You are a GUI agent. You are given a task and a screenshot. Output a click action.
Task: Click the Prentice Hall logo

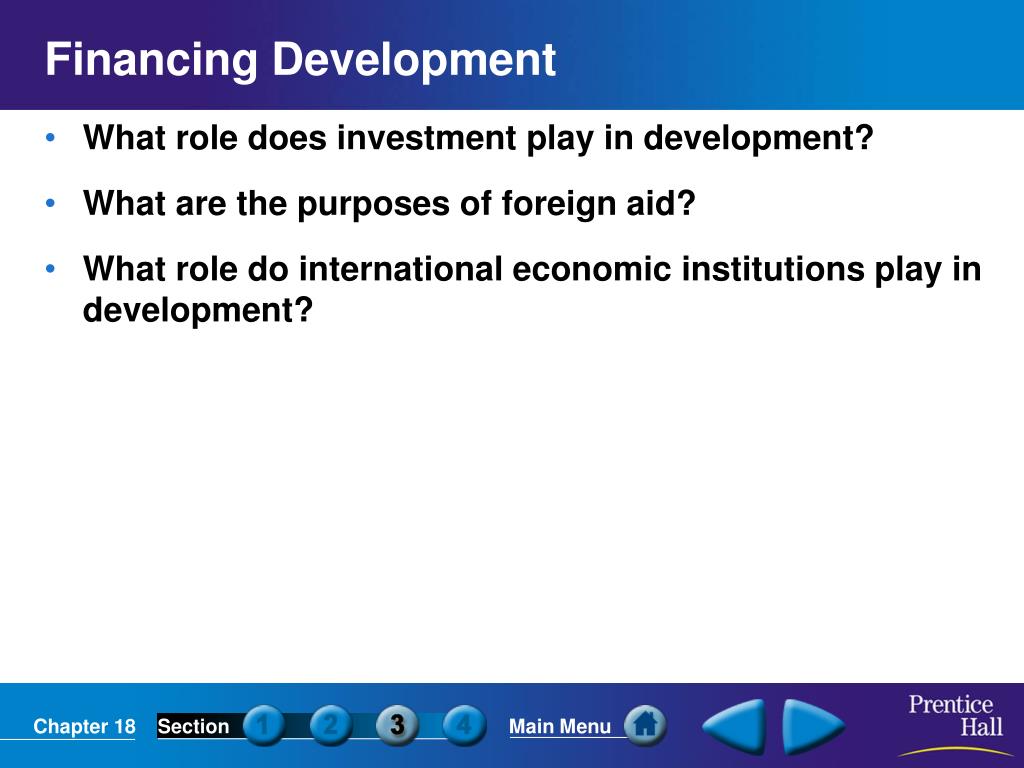point(955,725)
